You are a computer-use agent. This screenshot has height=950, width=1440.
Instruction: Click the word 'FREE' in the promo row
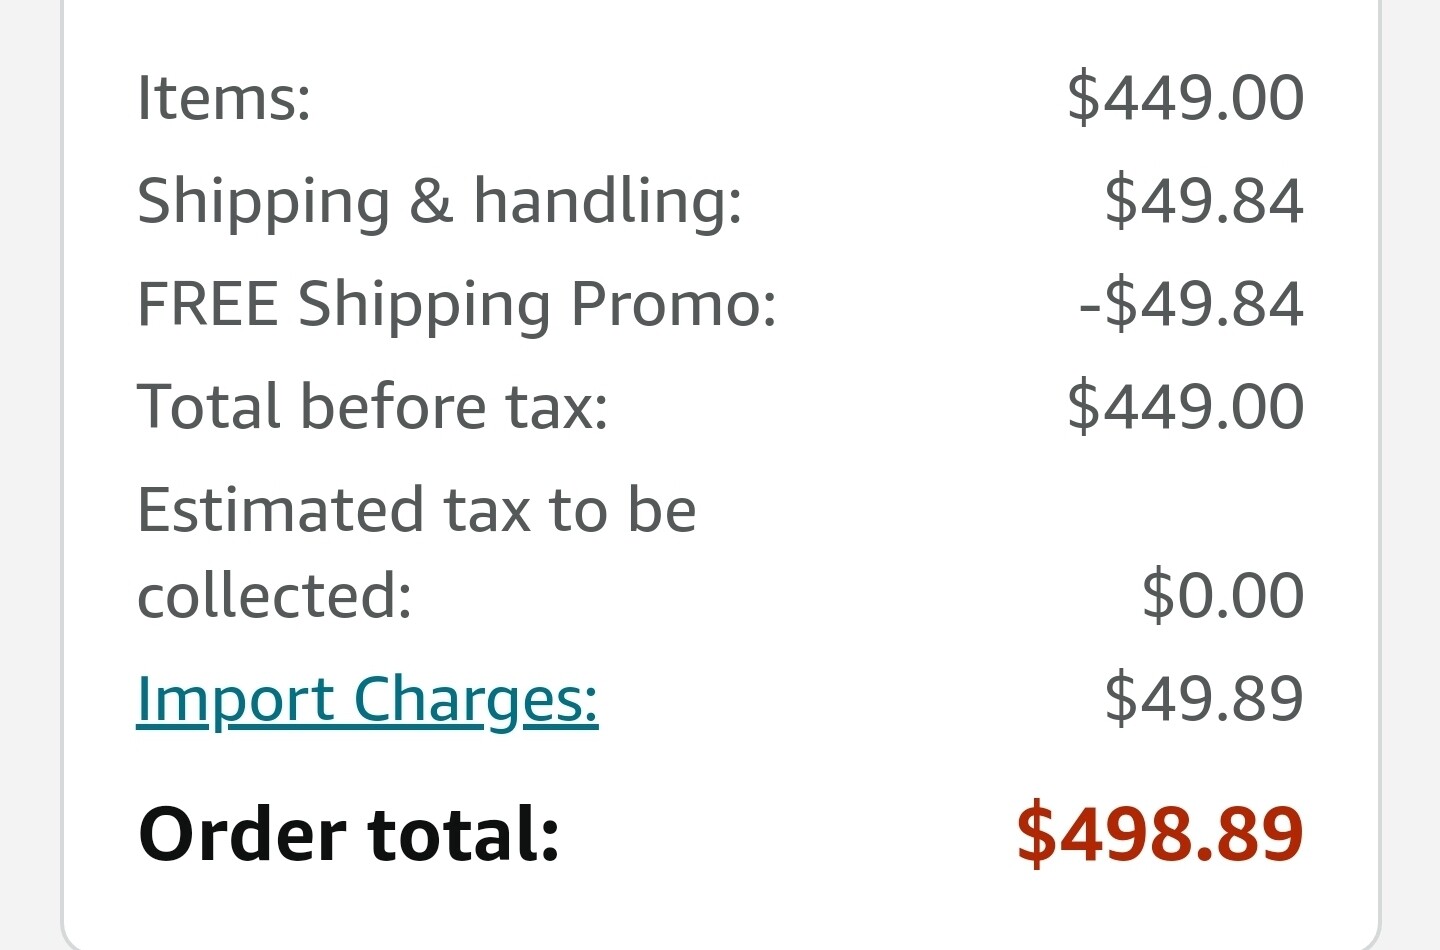(207, 304)
